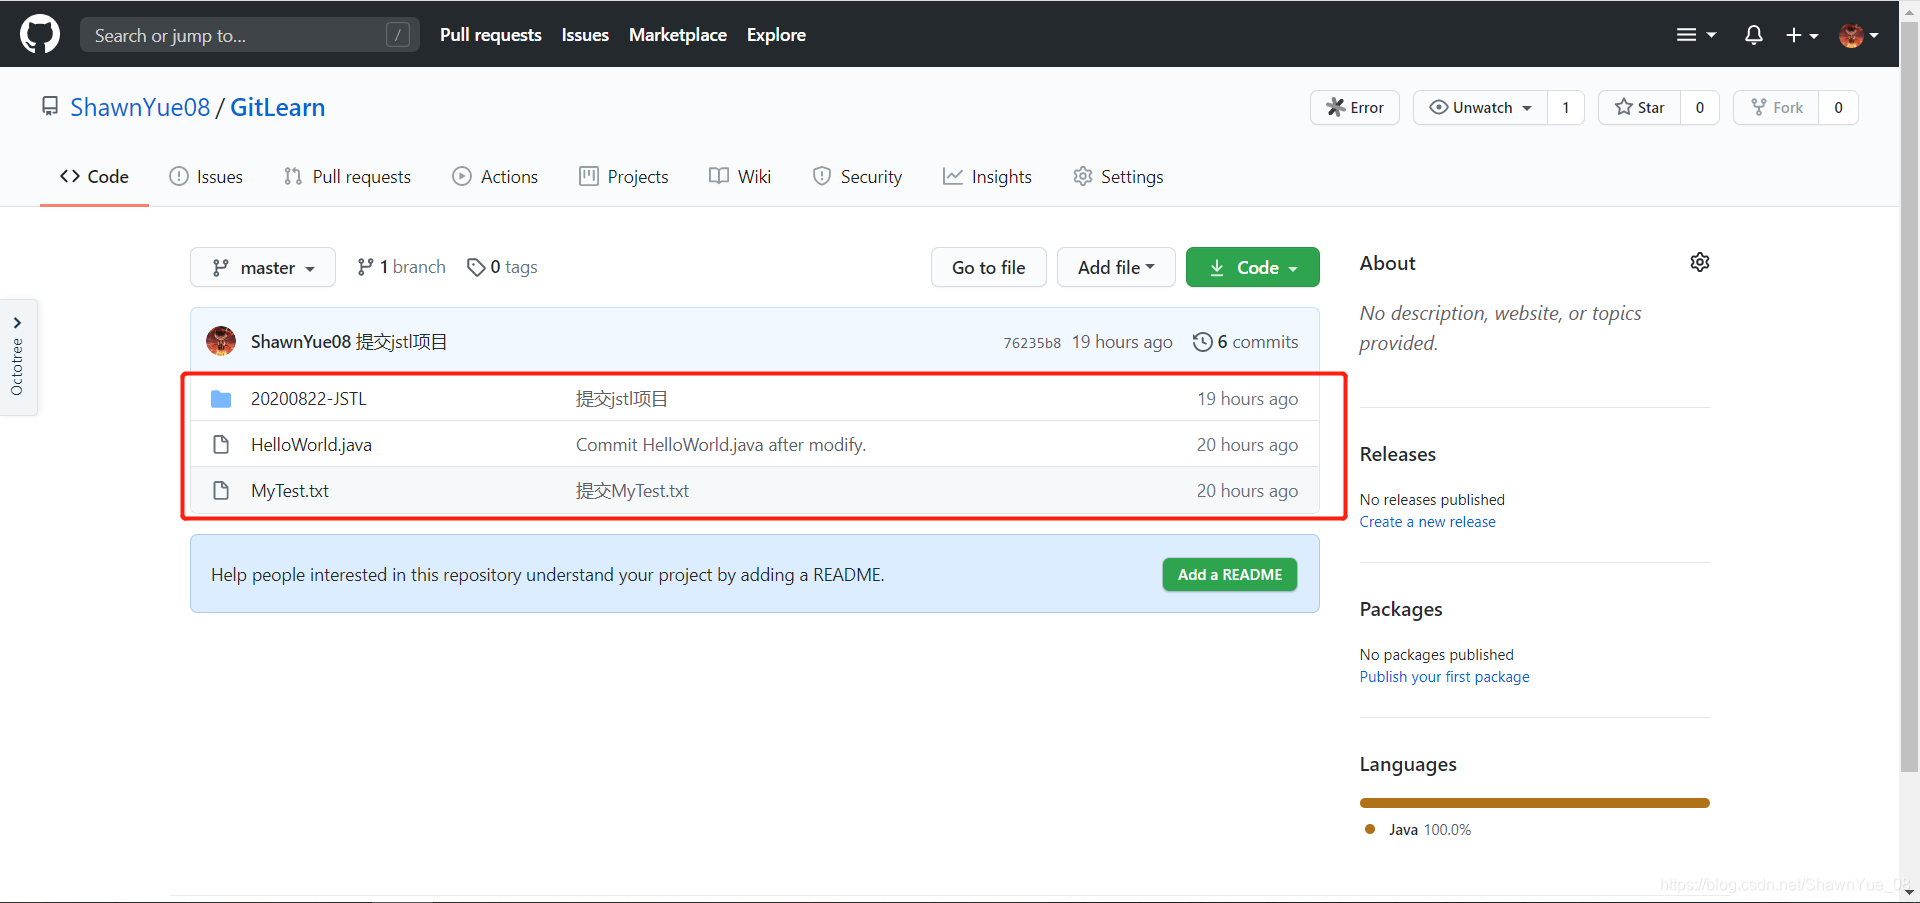Click the Java language bar
Image resolution: width=1920 pixels, height=903 pixels.
point(1534,803)
